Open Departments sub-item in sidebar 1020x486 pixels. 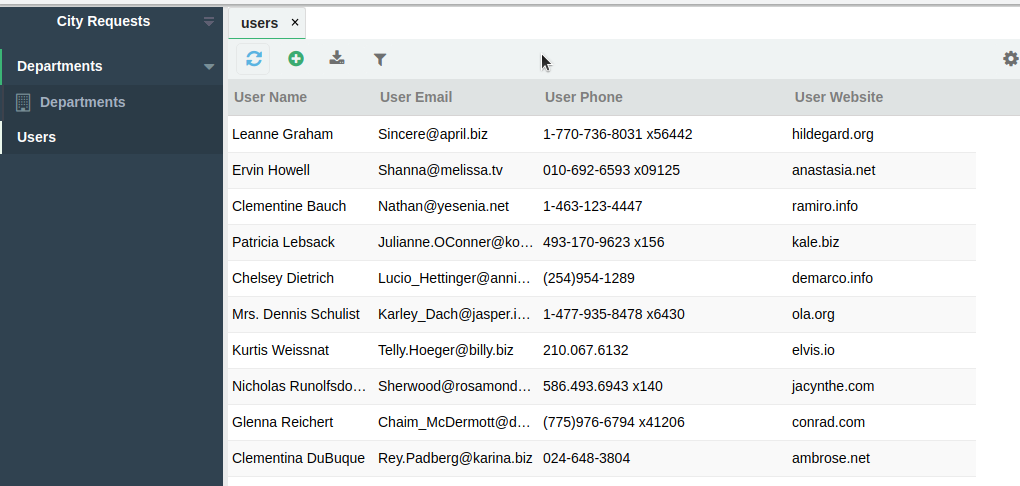click(82, 102)
